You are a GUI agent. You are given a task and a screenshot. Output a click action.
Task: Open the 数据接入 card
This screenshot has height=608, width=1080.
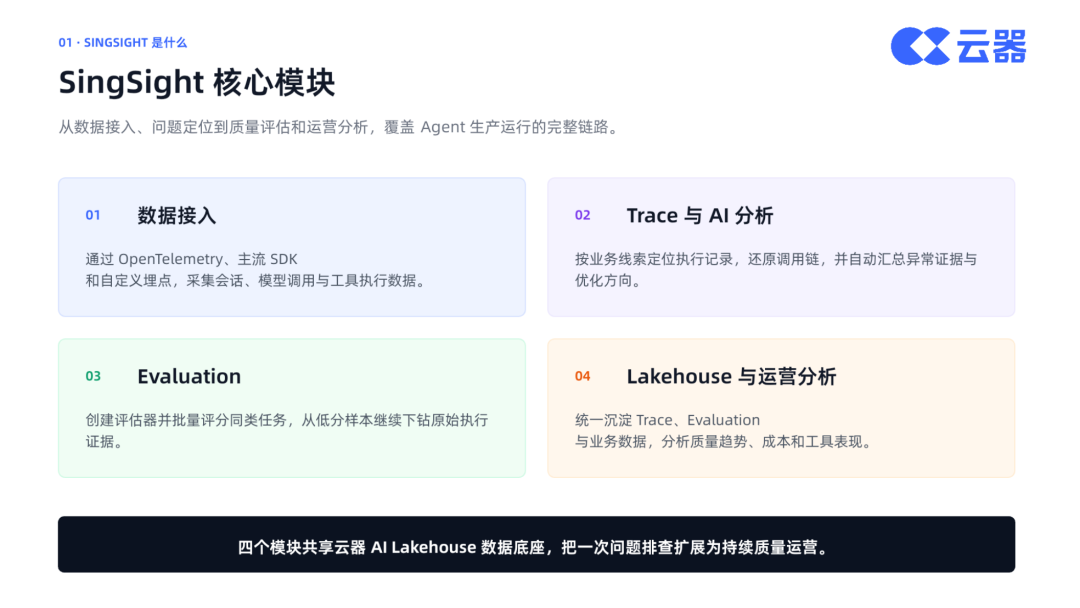click(292, 247)
